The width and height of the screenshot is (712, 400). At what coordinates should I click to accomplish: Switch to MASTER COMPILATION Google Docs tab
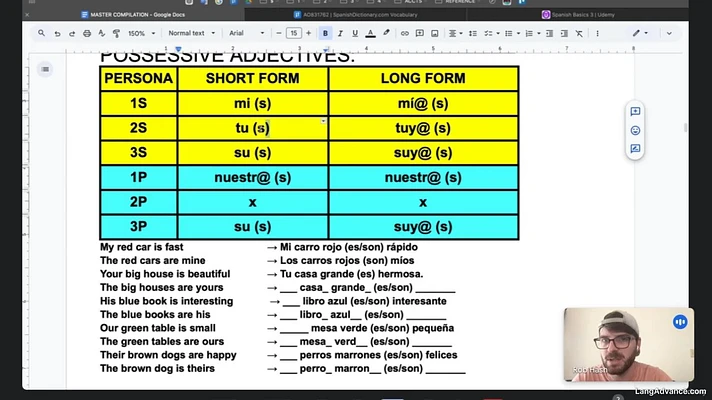click(133, 15)
